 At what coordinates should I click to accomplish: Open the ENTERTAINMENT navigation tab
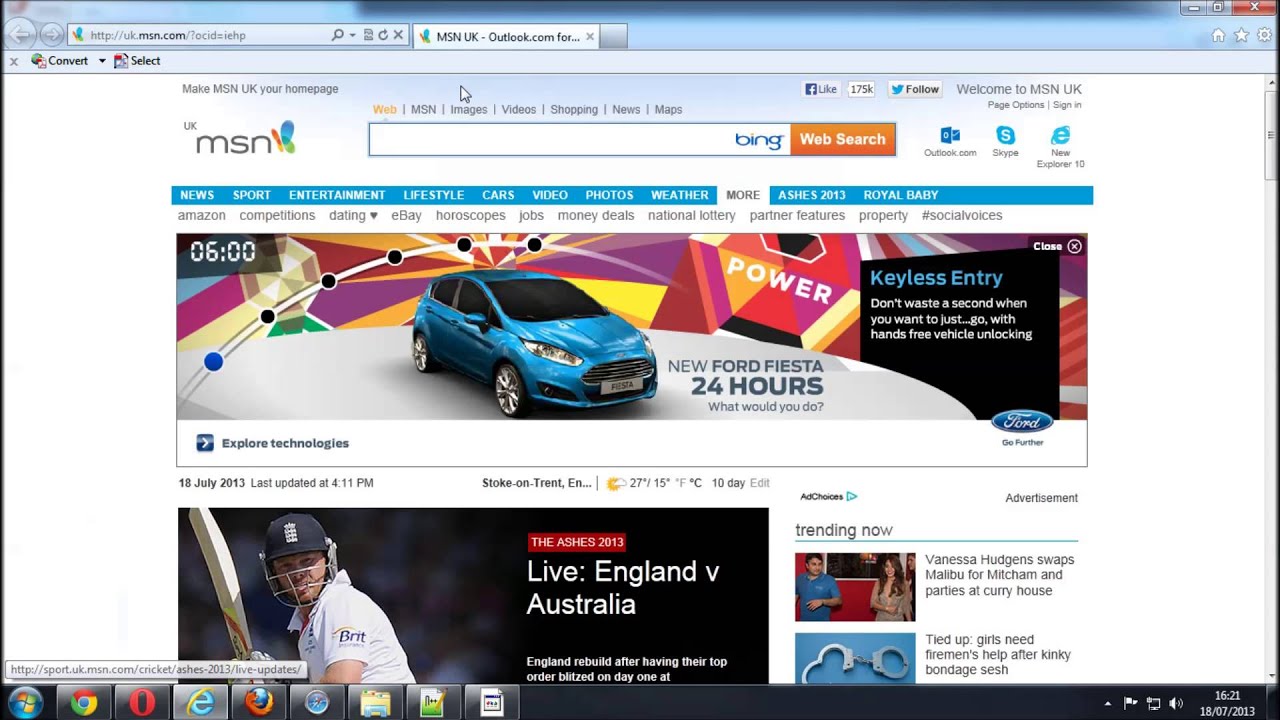(x=337, y=195)
